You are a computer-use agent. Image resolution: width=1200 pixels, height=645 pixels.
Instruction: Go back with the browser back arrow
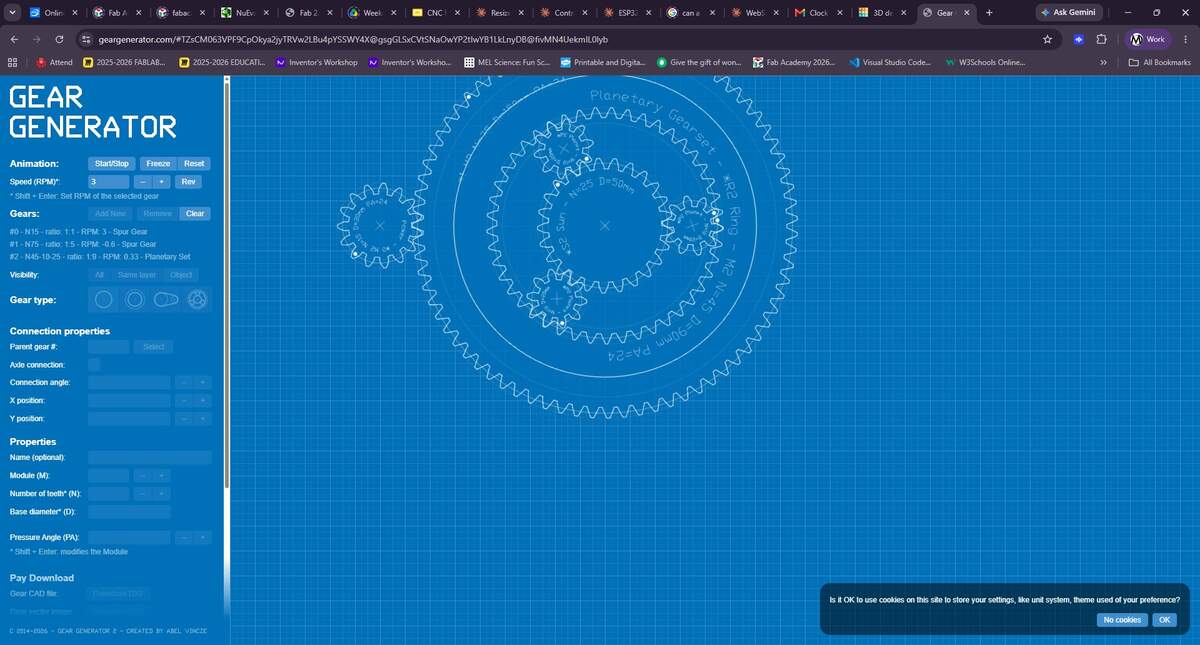[14, 39]
